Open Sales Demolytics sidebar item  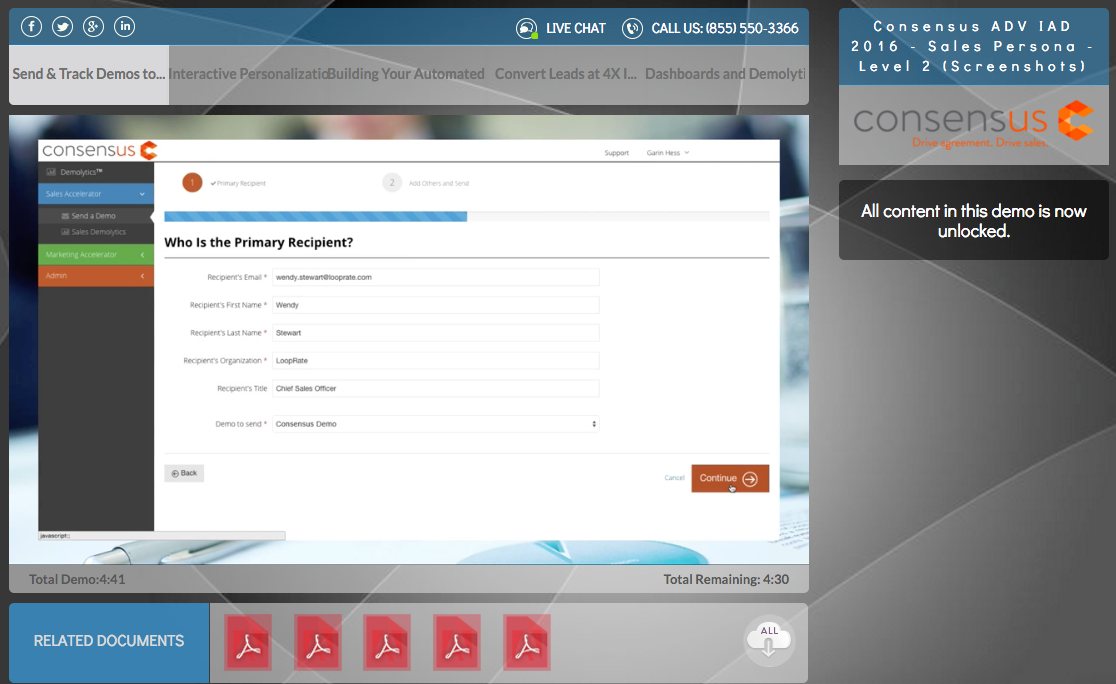pyautogui.click(x=95, y=232)
